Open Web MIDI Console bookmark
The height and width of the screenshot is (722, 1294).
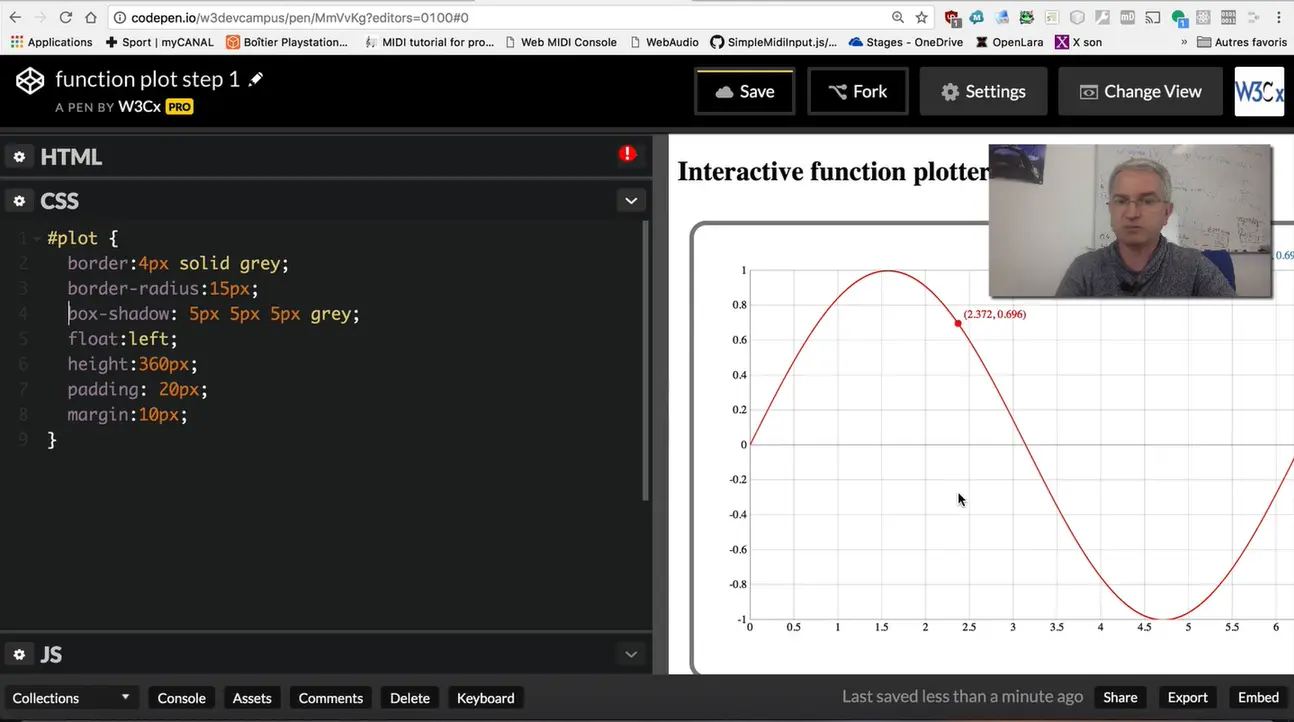click(x=561, y=42)
